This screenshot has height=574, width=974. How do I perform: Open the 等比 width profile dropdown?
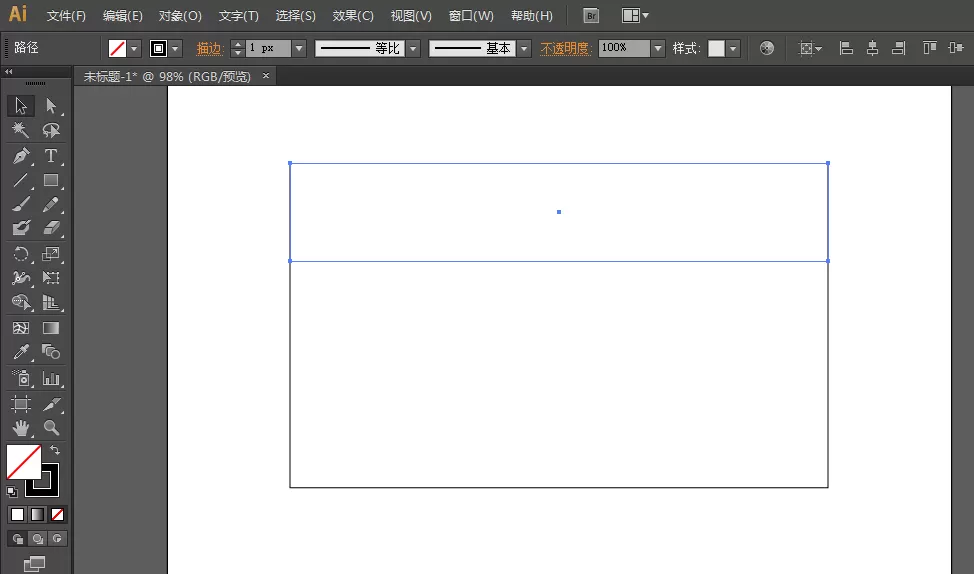tap(413, 48)
